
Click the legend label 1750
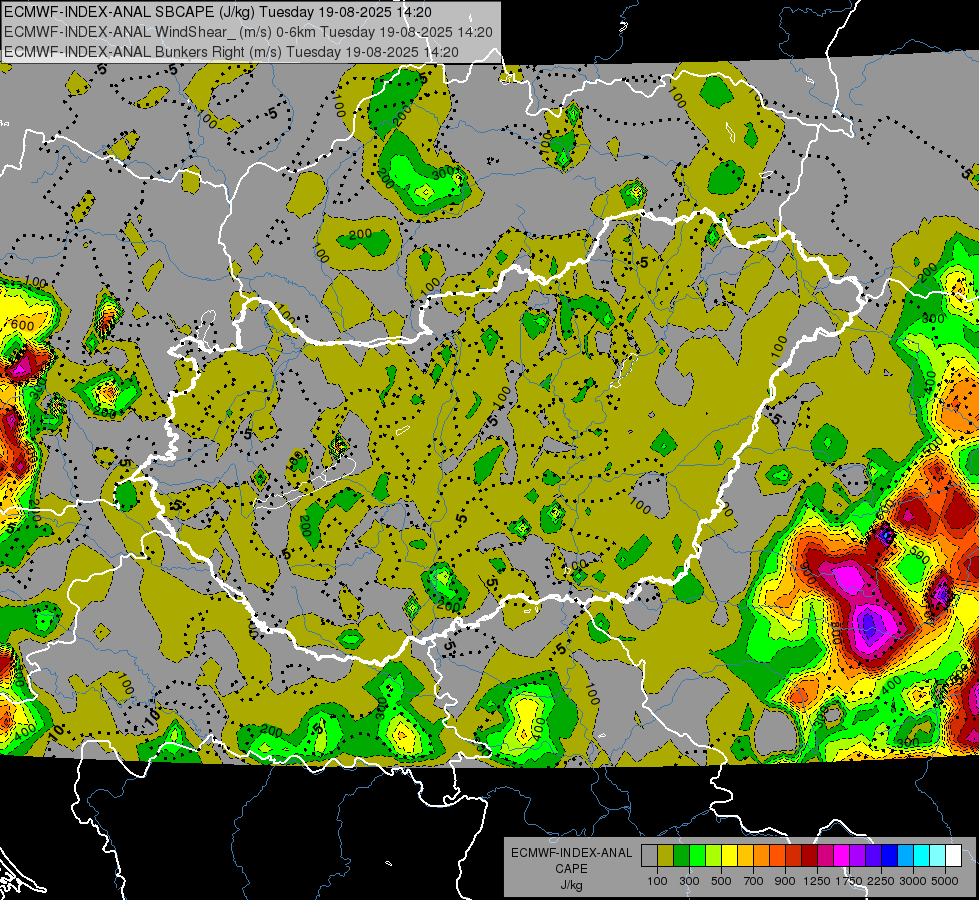pos(849,881)
